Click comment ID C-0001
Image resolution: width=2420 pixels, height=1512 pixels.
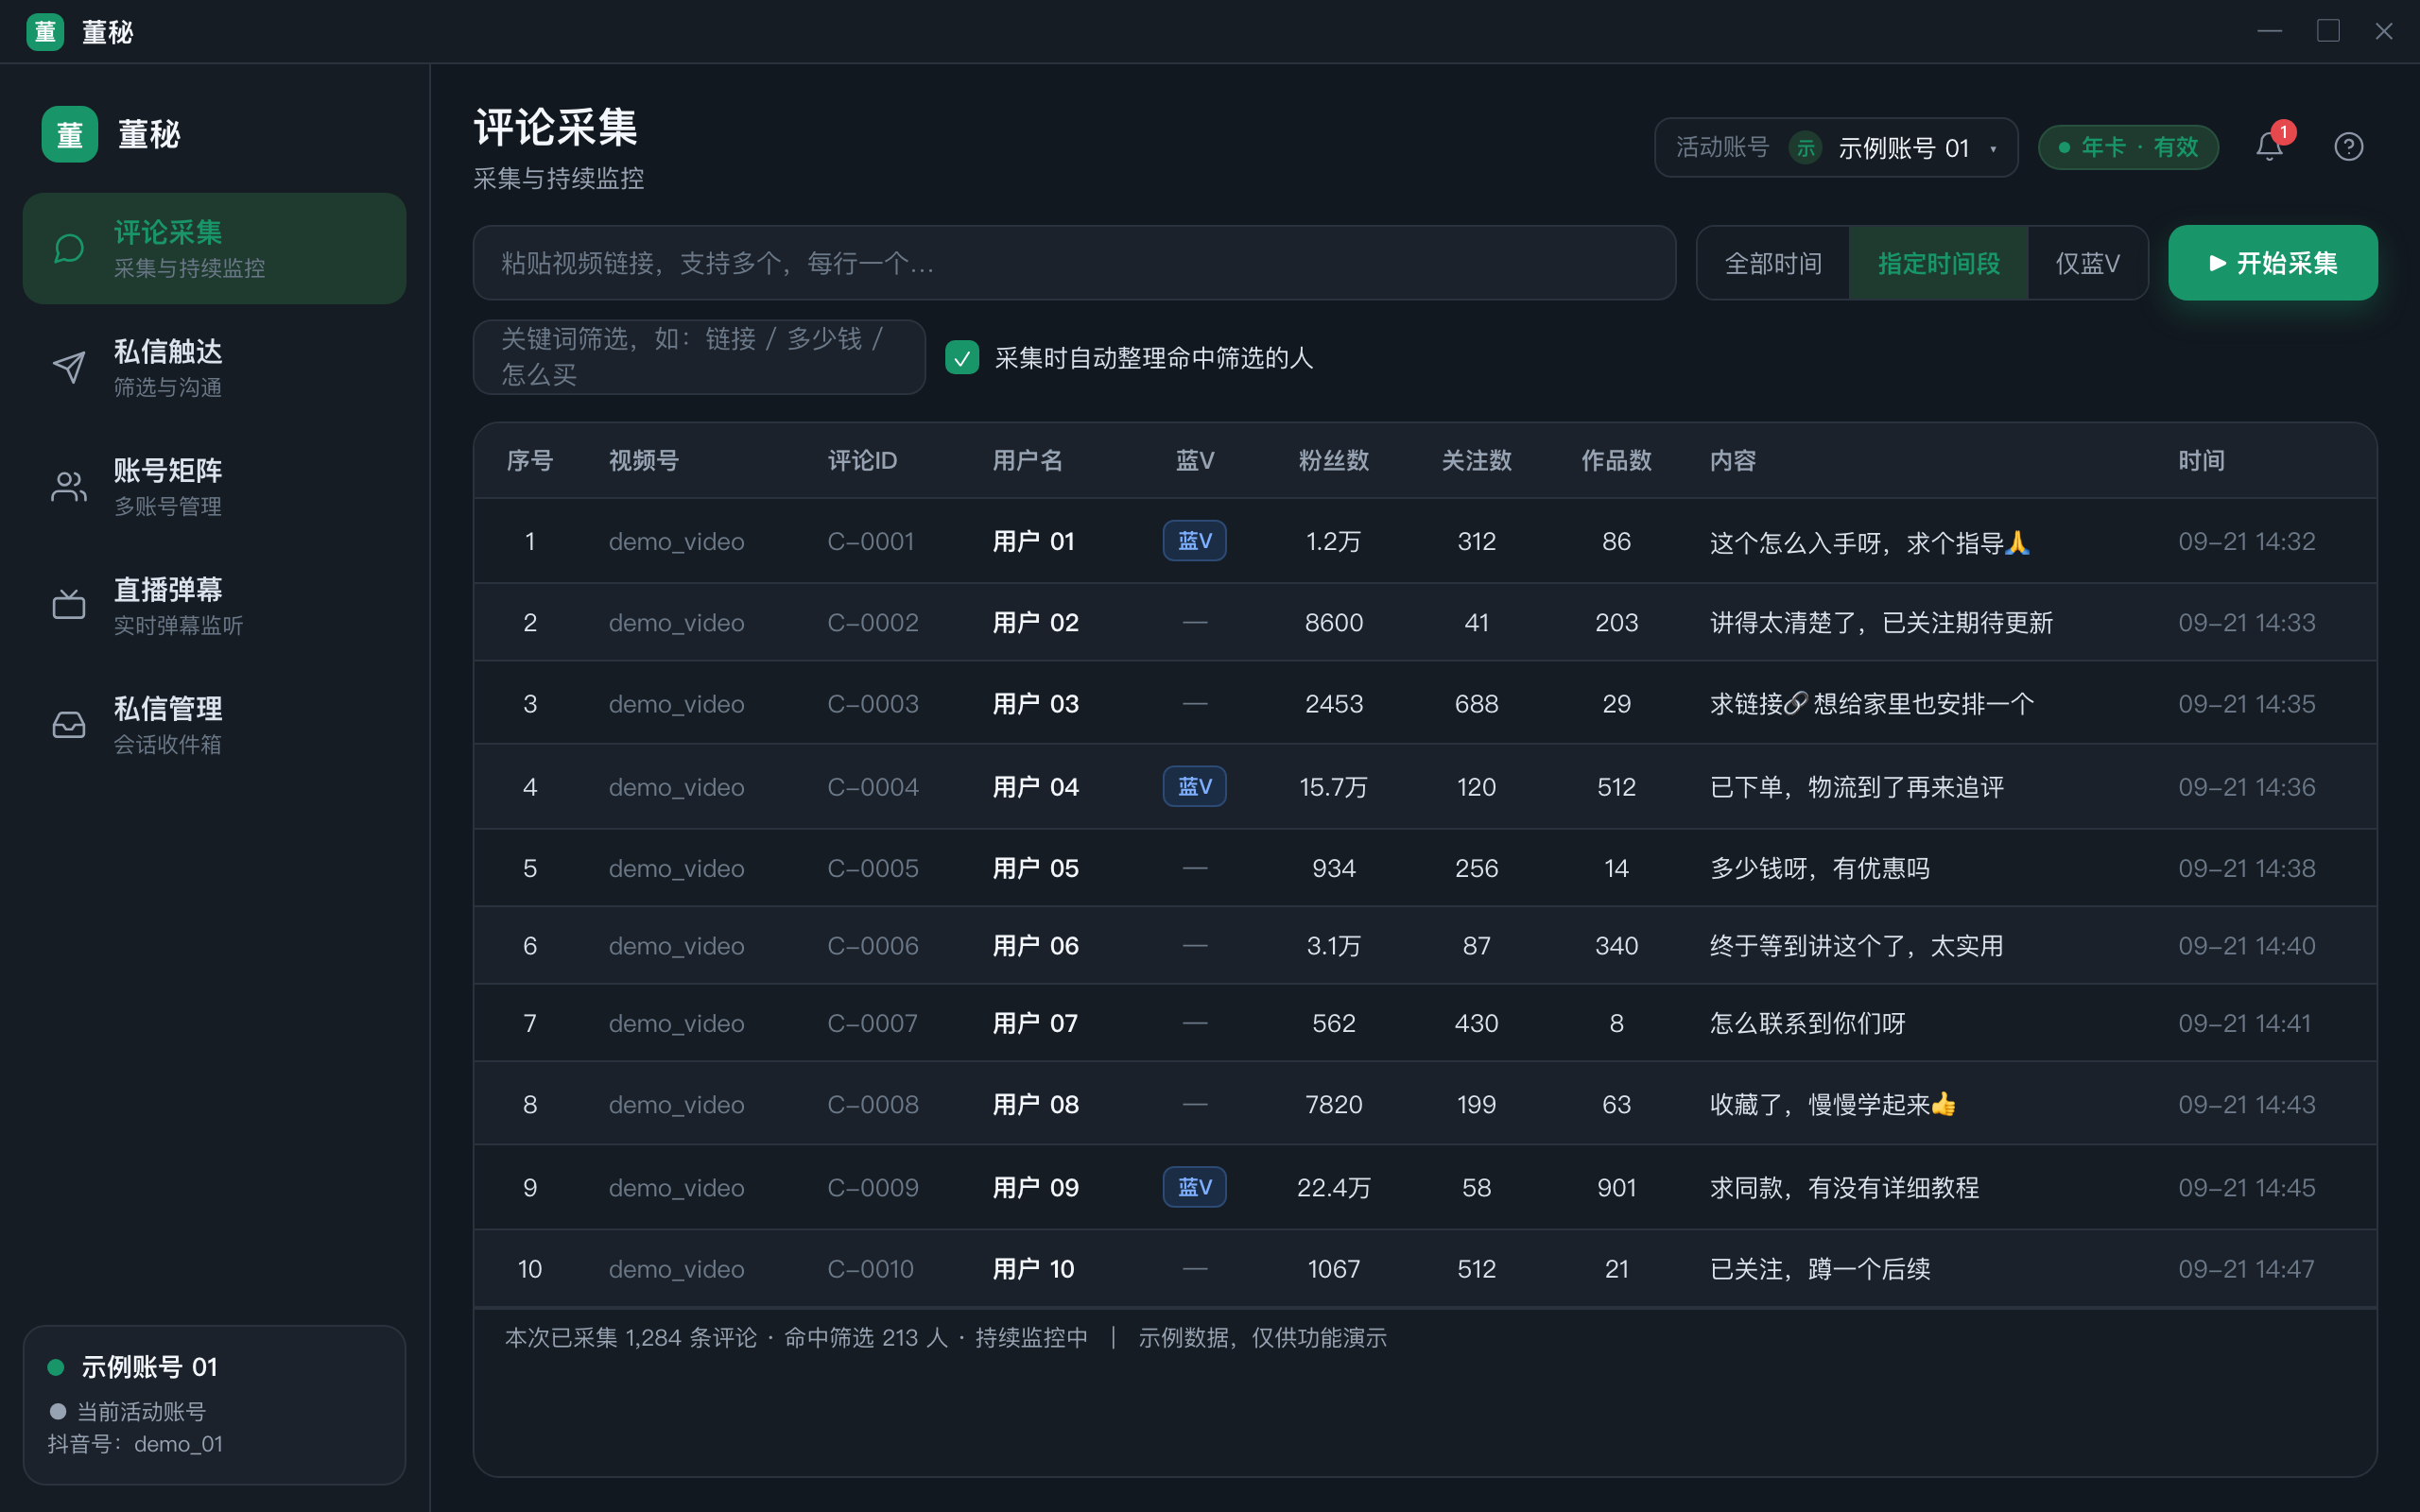pyautogui.click(x=870, y=541)
